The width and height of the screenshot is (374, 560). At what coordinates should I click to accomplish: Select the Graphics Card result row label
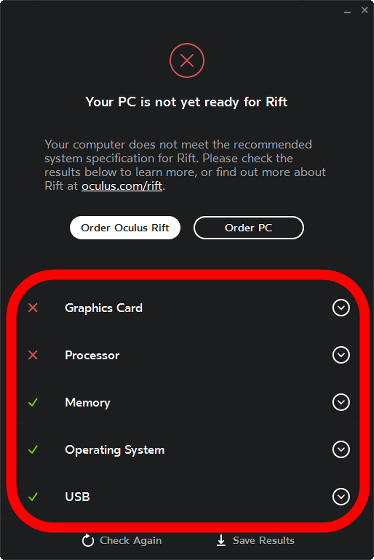pyautogui.click(x=104, y=308)
